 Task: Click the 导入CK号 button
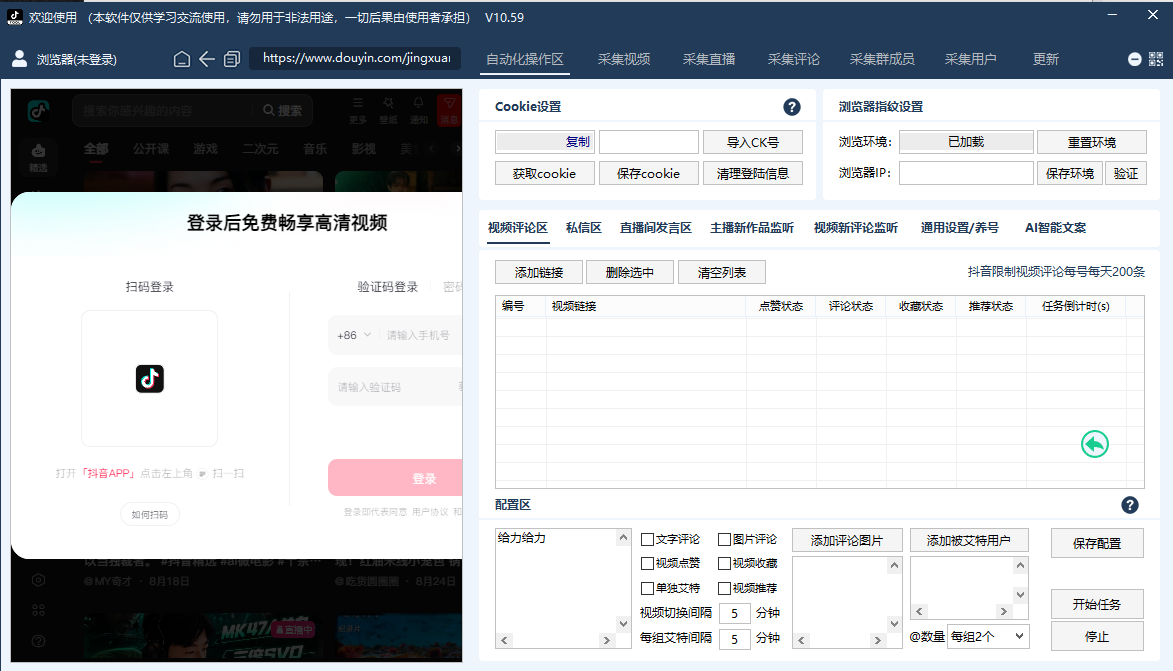coord(753,142)
